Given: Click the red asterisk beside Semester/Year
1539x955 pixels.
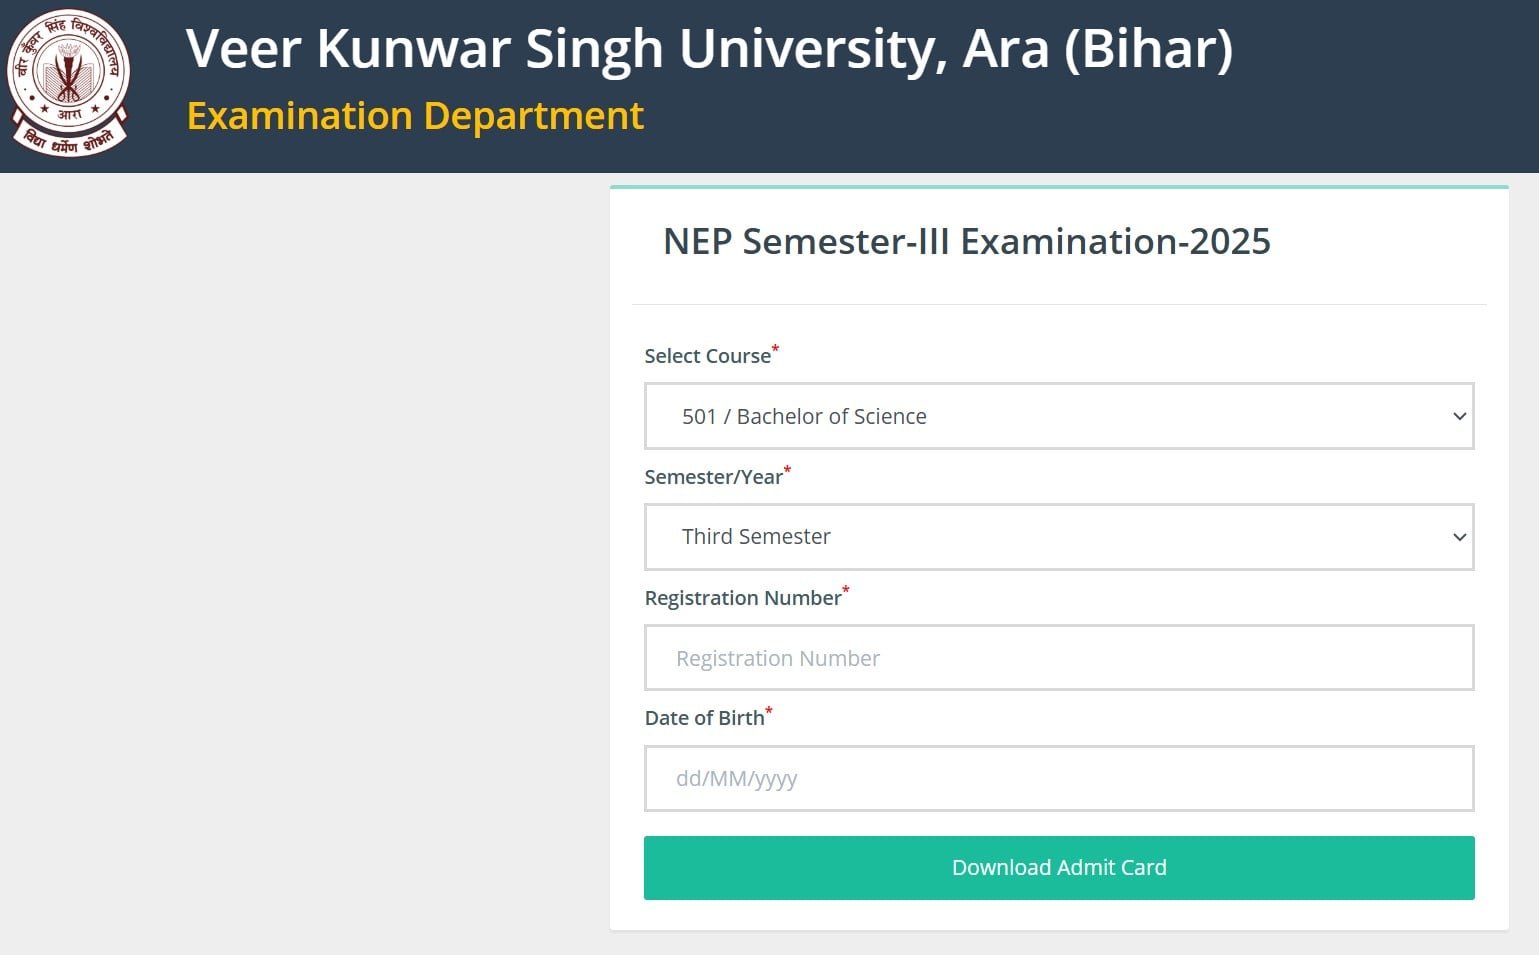Looking at the screenshot, I should pos(787,469).
